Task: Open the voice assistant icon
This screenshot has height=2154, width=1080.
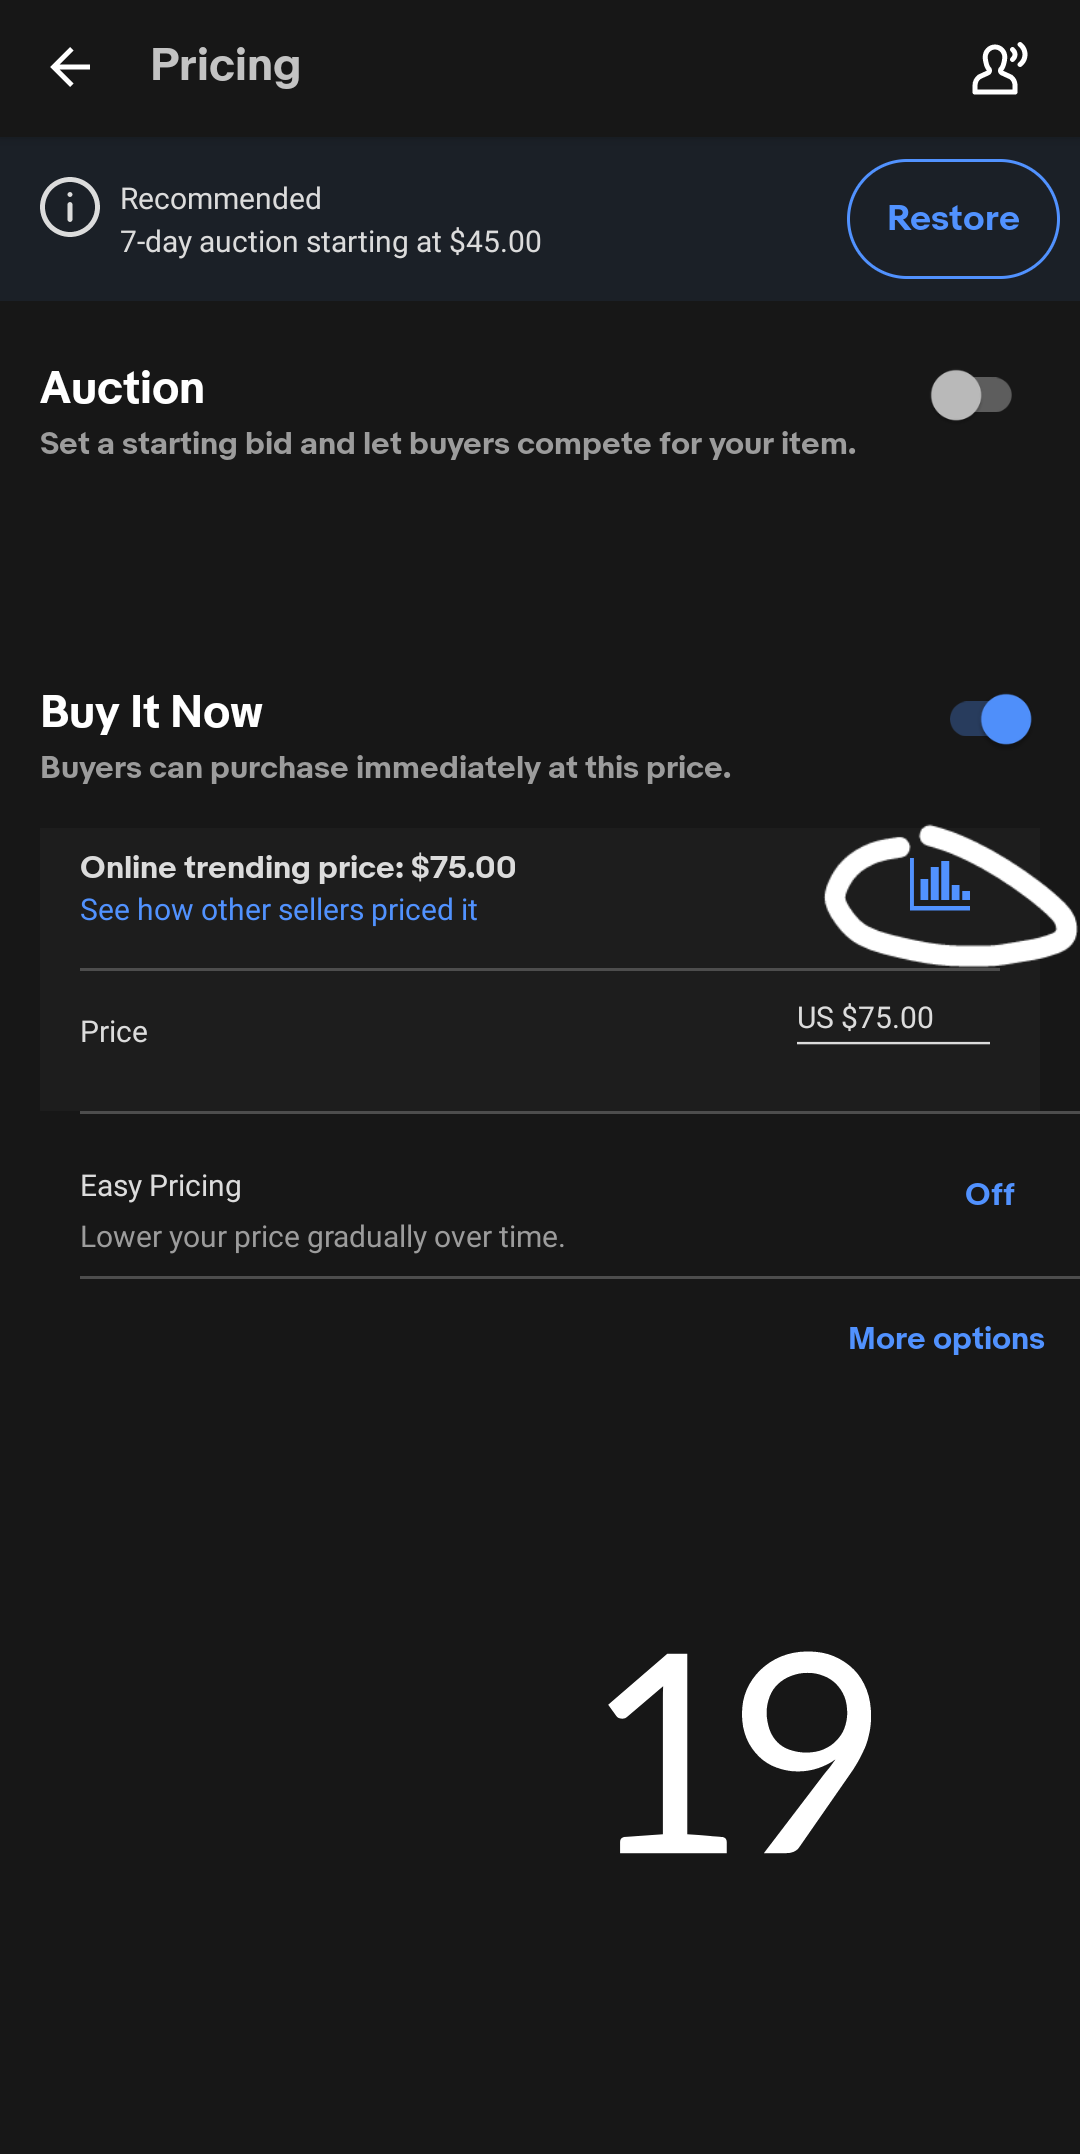Action: pos(999,68)
